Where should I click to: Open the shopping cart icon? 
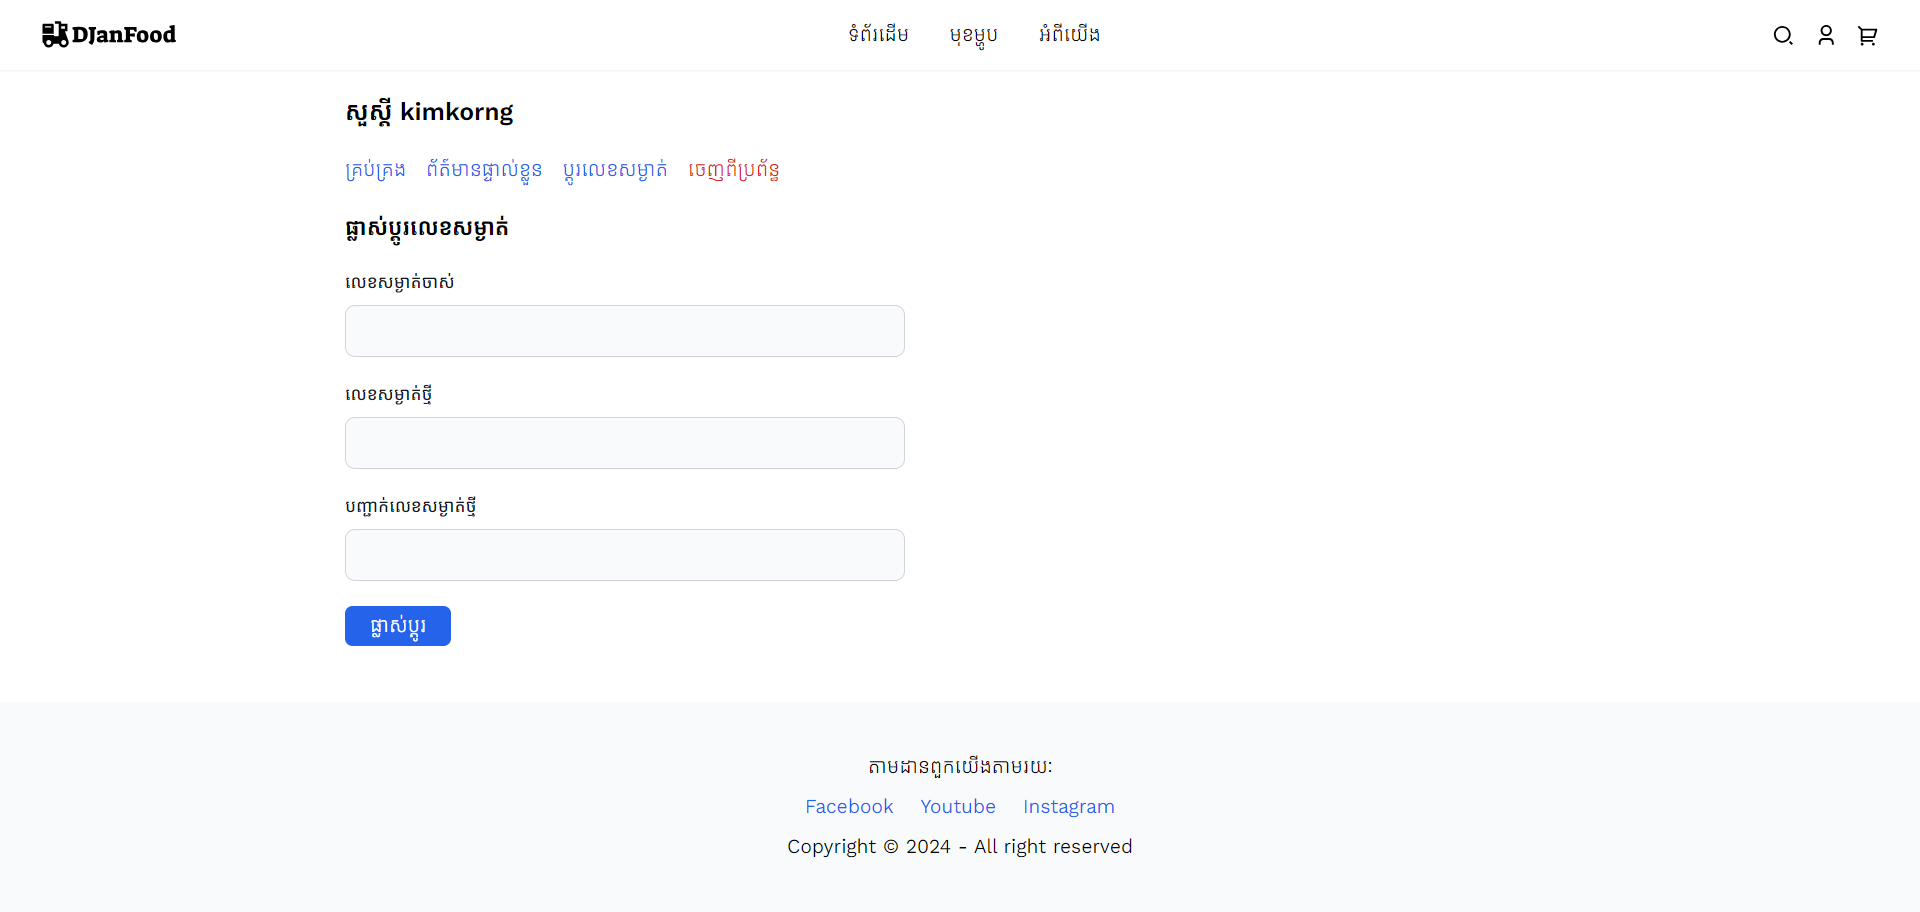click(1867, 36)
